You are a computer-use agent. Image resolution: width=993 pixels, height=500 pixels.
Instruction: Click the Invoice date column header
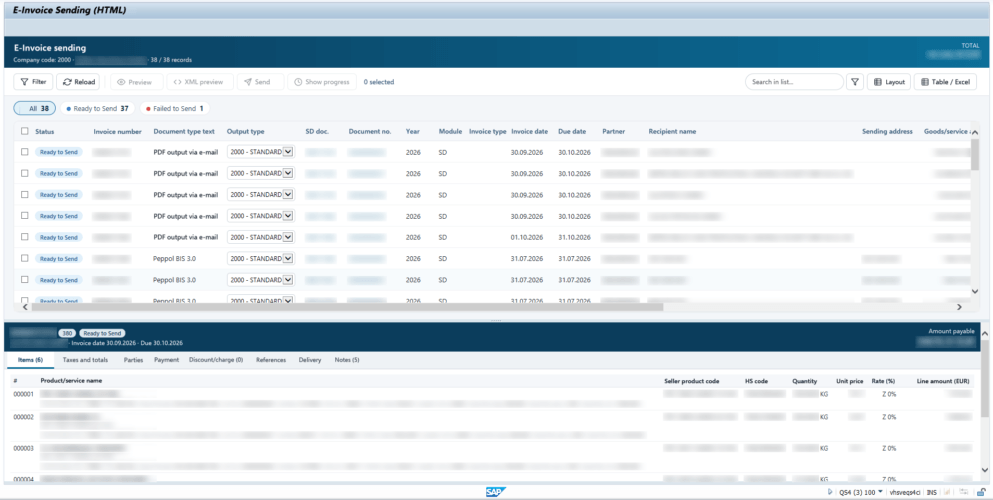click(x=529, y=131)
